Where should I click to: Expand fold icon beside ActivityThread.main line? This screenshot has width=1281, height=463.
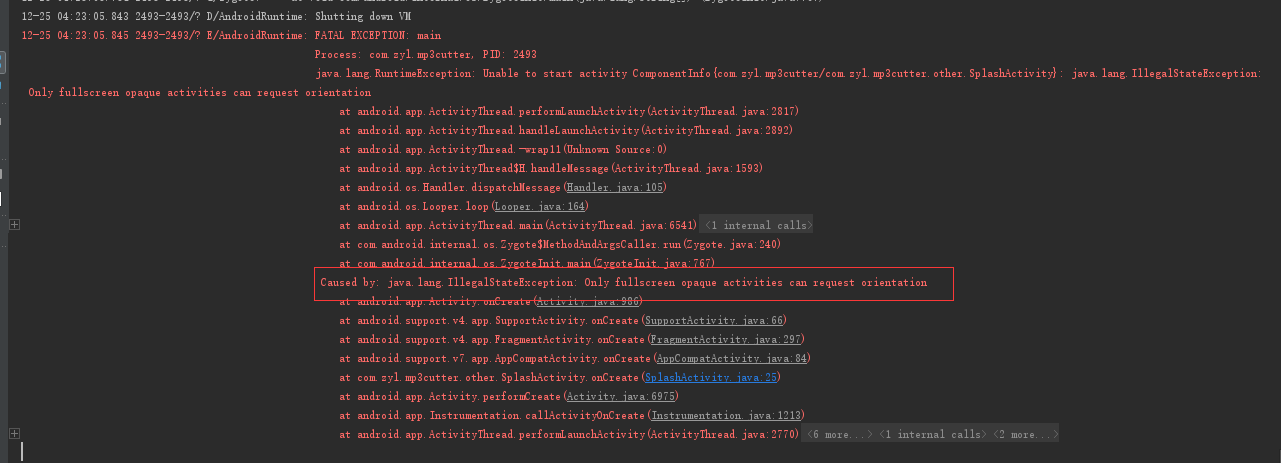point(14,225)
